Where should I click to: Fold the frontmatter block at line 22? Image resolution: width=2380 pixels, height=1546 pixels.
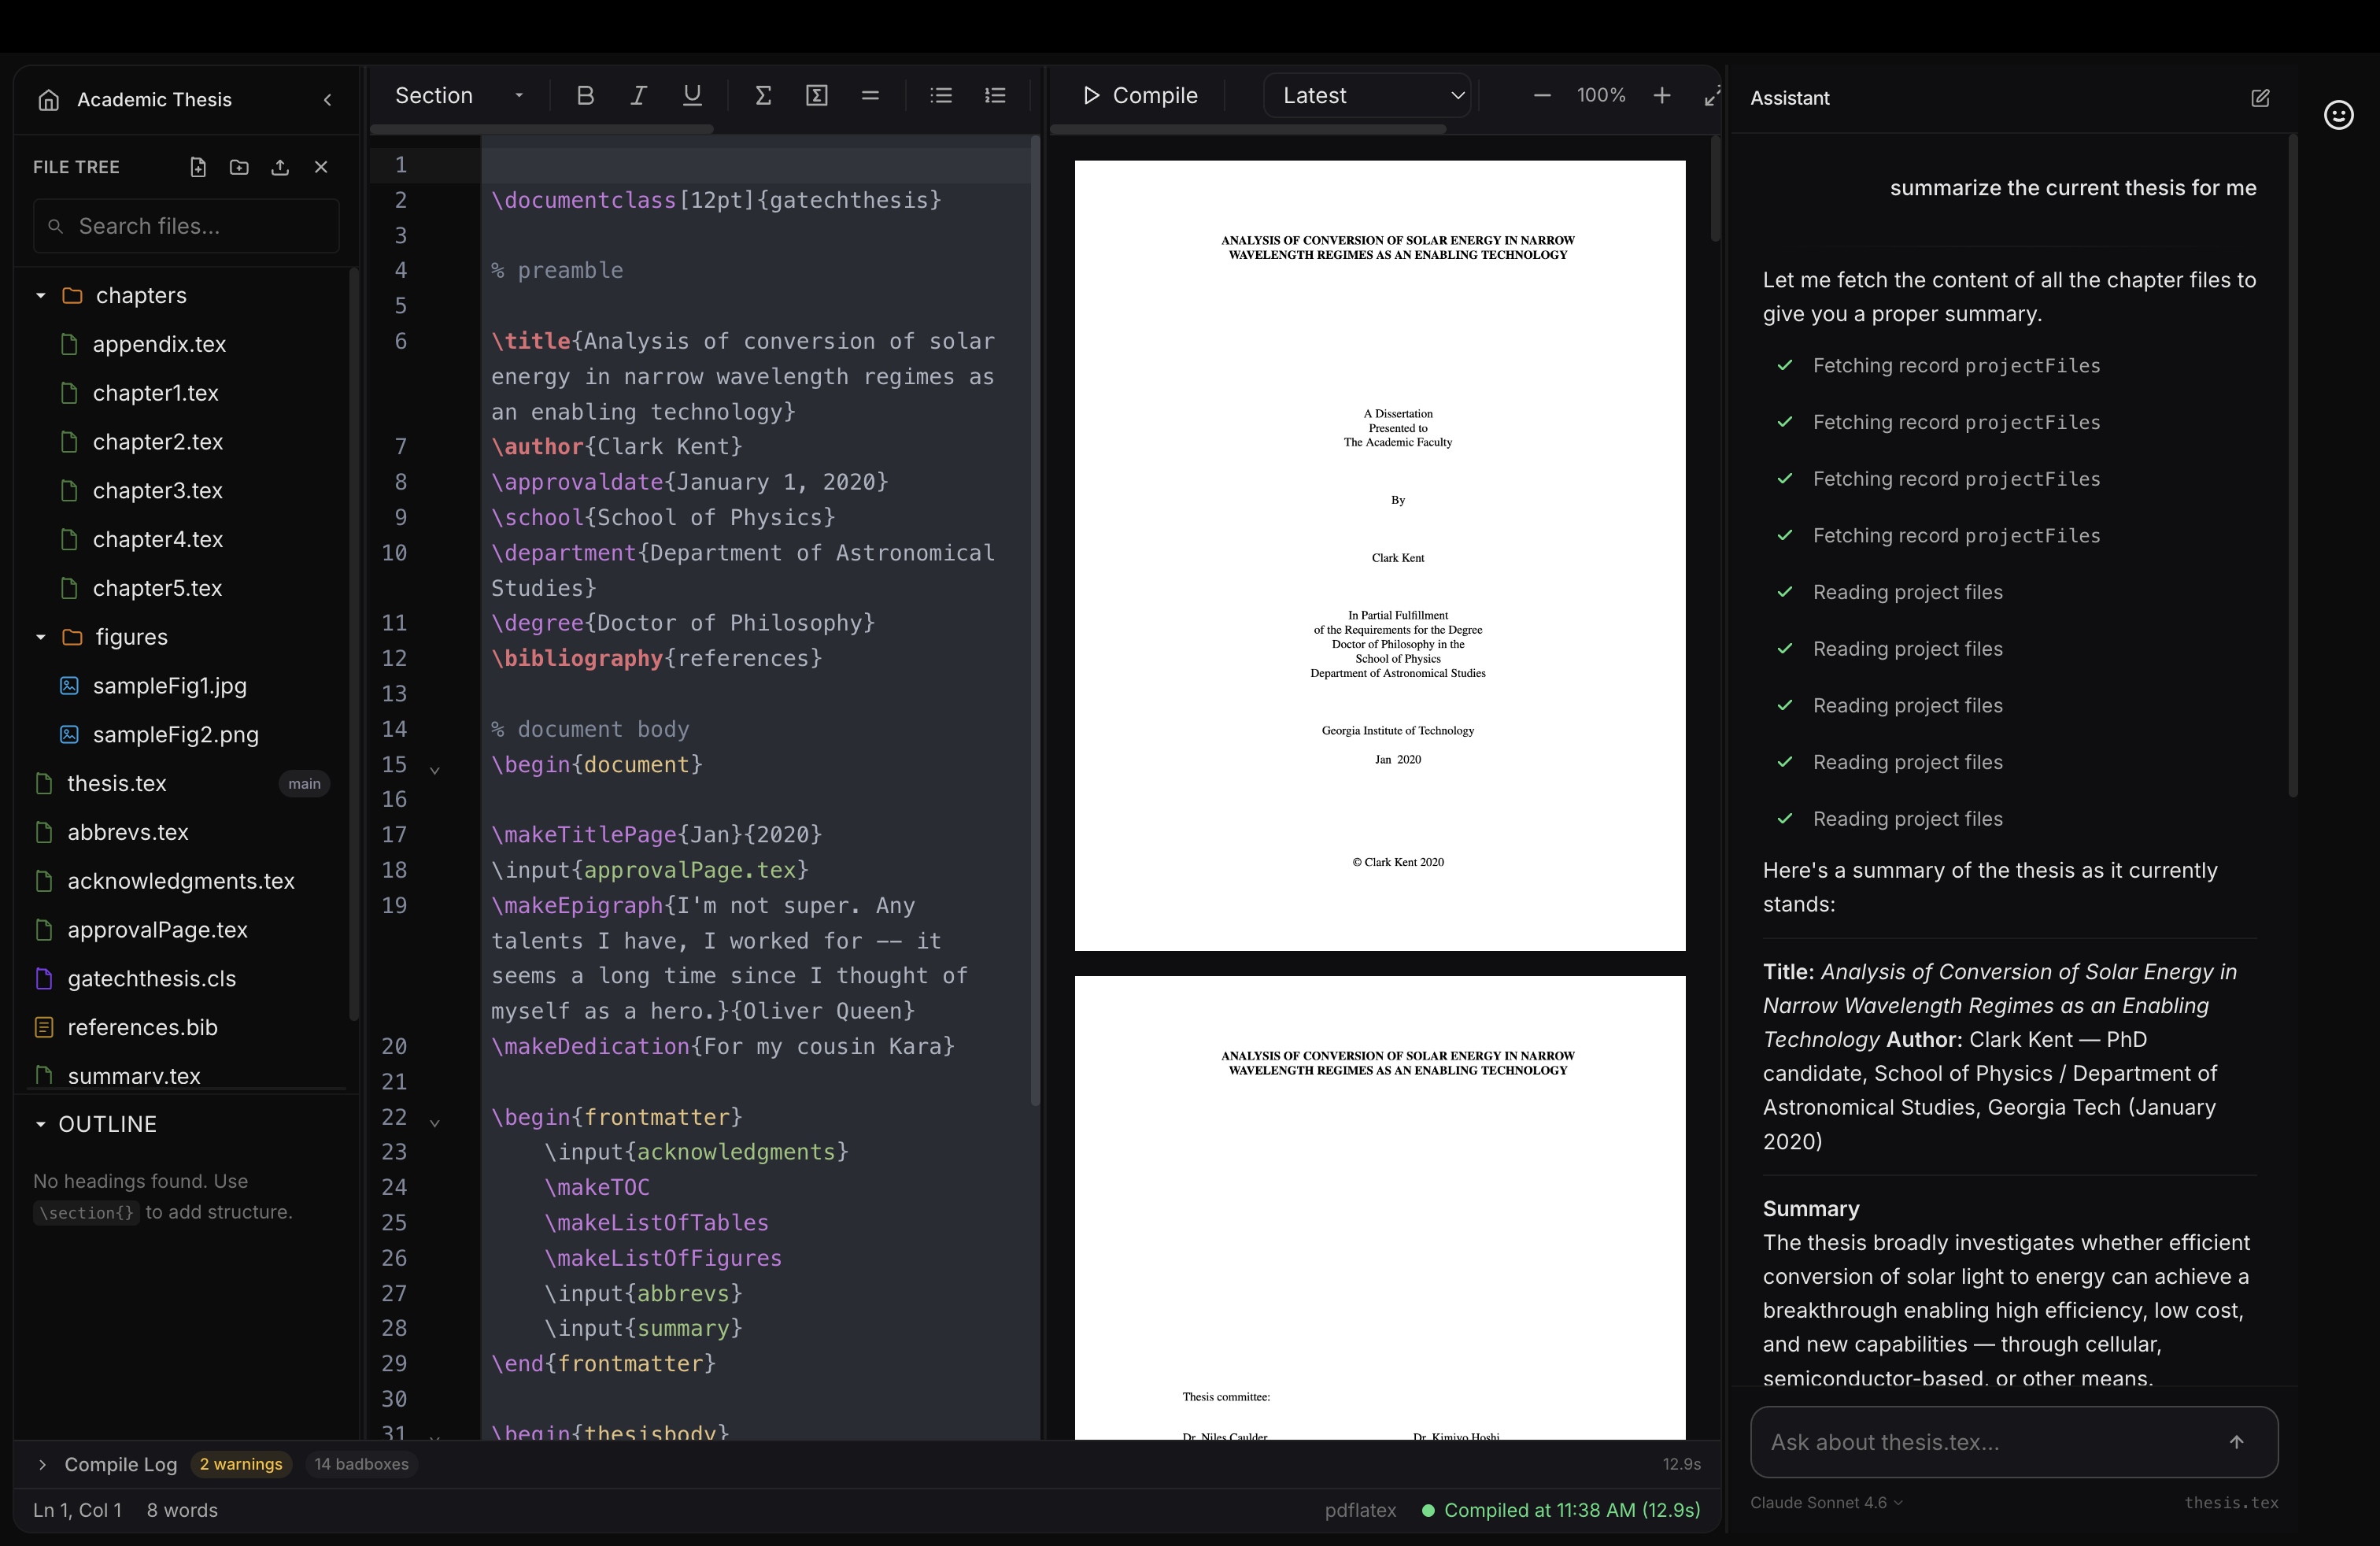[435, 1122]
